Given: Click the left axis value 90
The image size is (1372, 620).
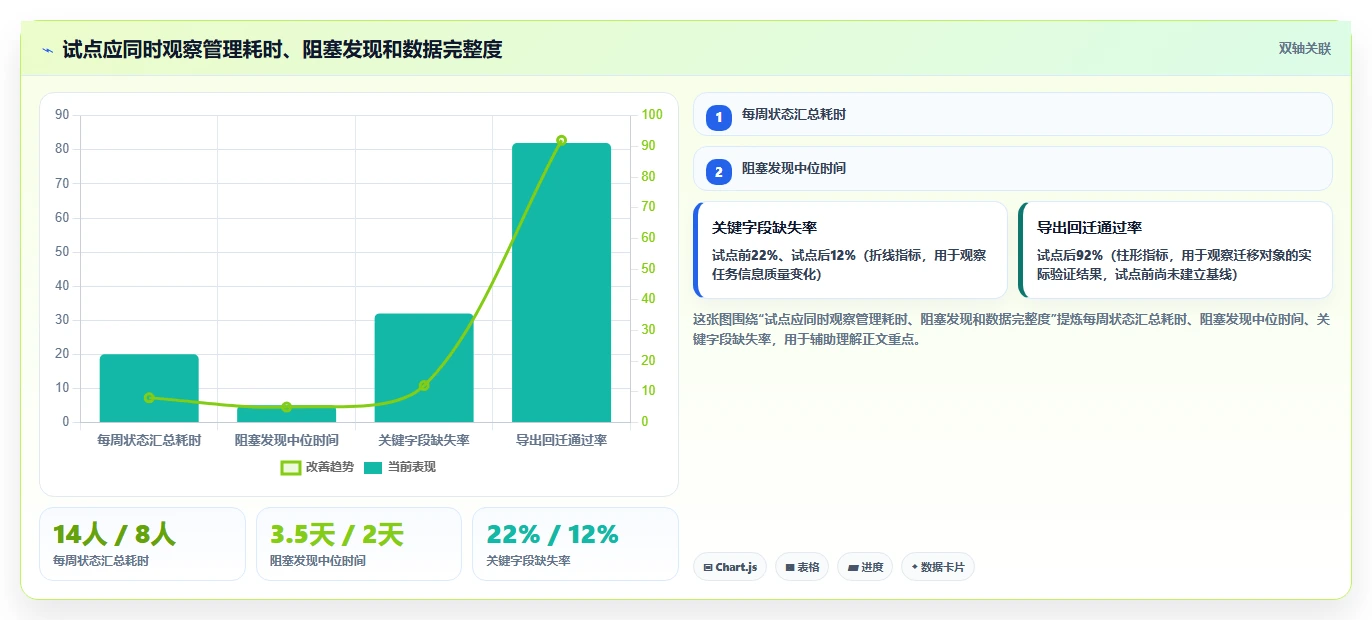Looking at the screenshot, I should tap(62, 115).
